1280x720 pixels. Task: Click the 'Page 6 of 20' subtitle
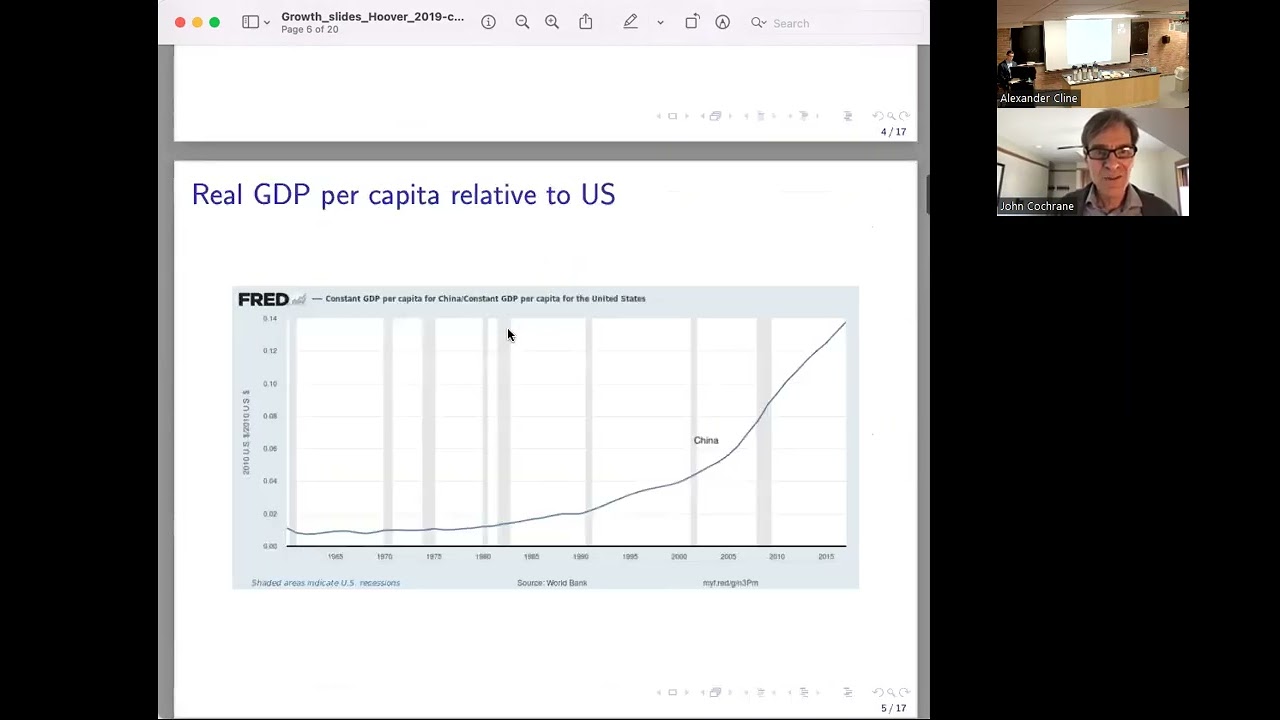point(310,30)
